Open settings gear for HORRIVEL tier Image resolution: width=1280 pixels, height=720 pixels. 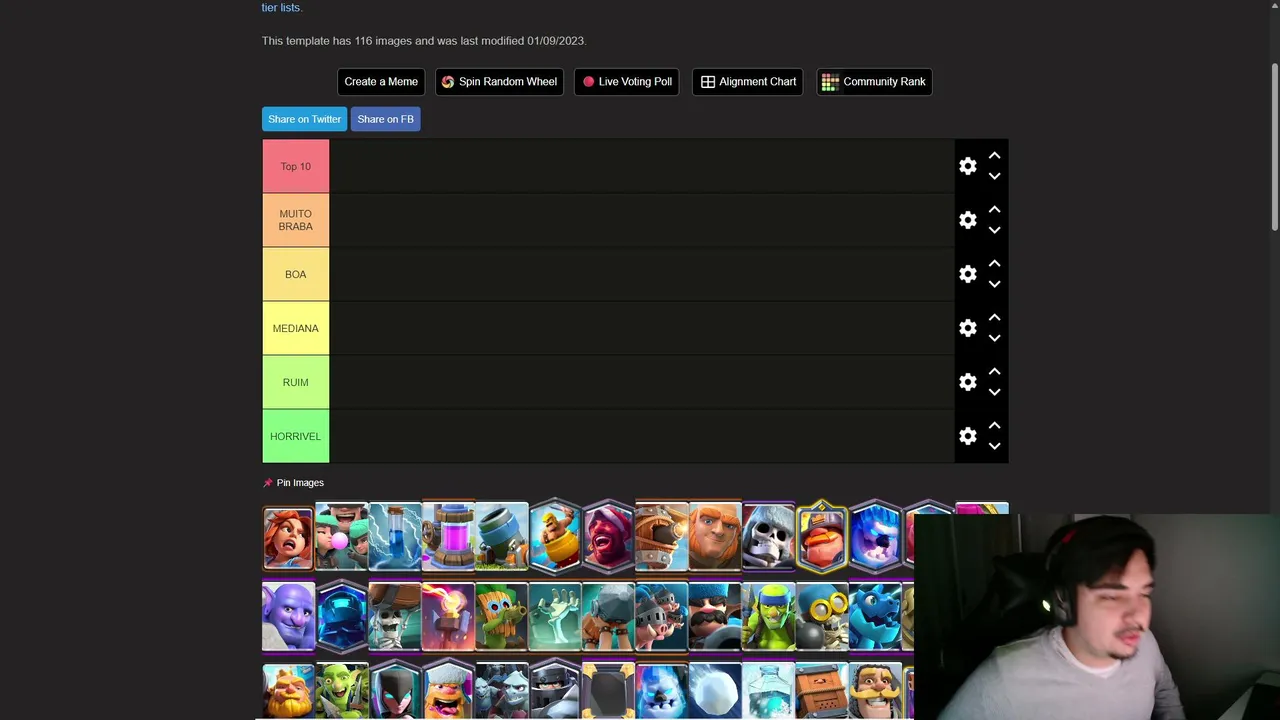click(967, 436)
